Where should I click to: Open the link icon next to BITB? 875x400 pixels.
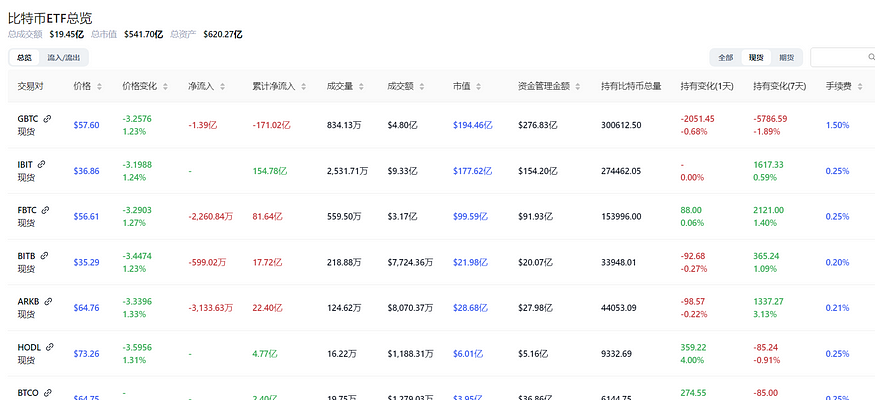pyautogui.click(x=45, y=256)
